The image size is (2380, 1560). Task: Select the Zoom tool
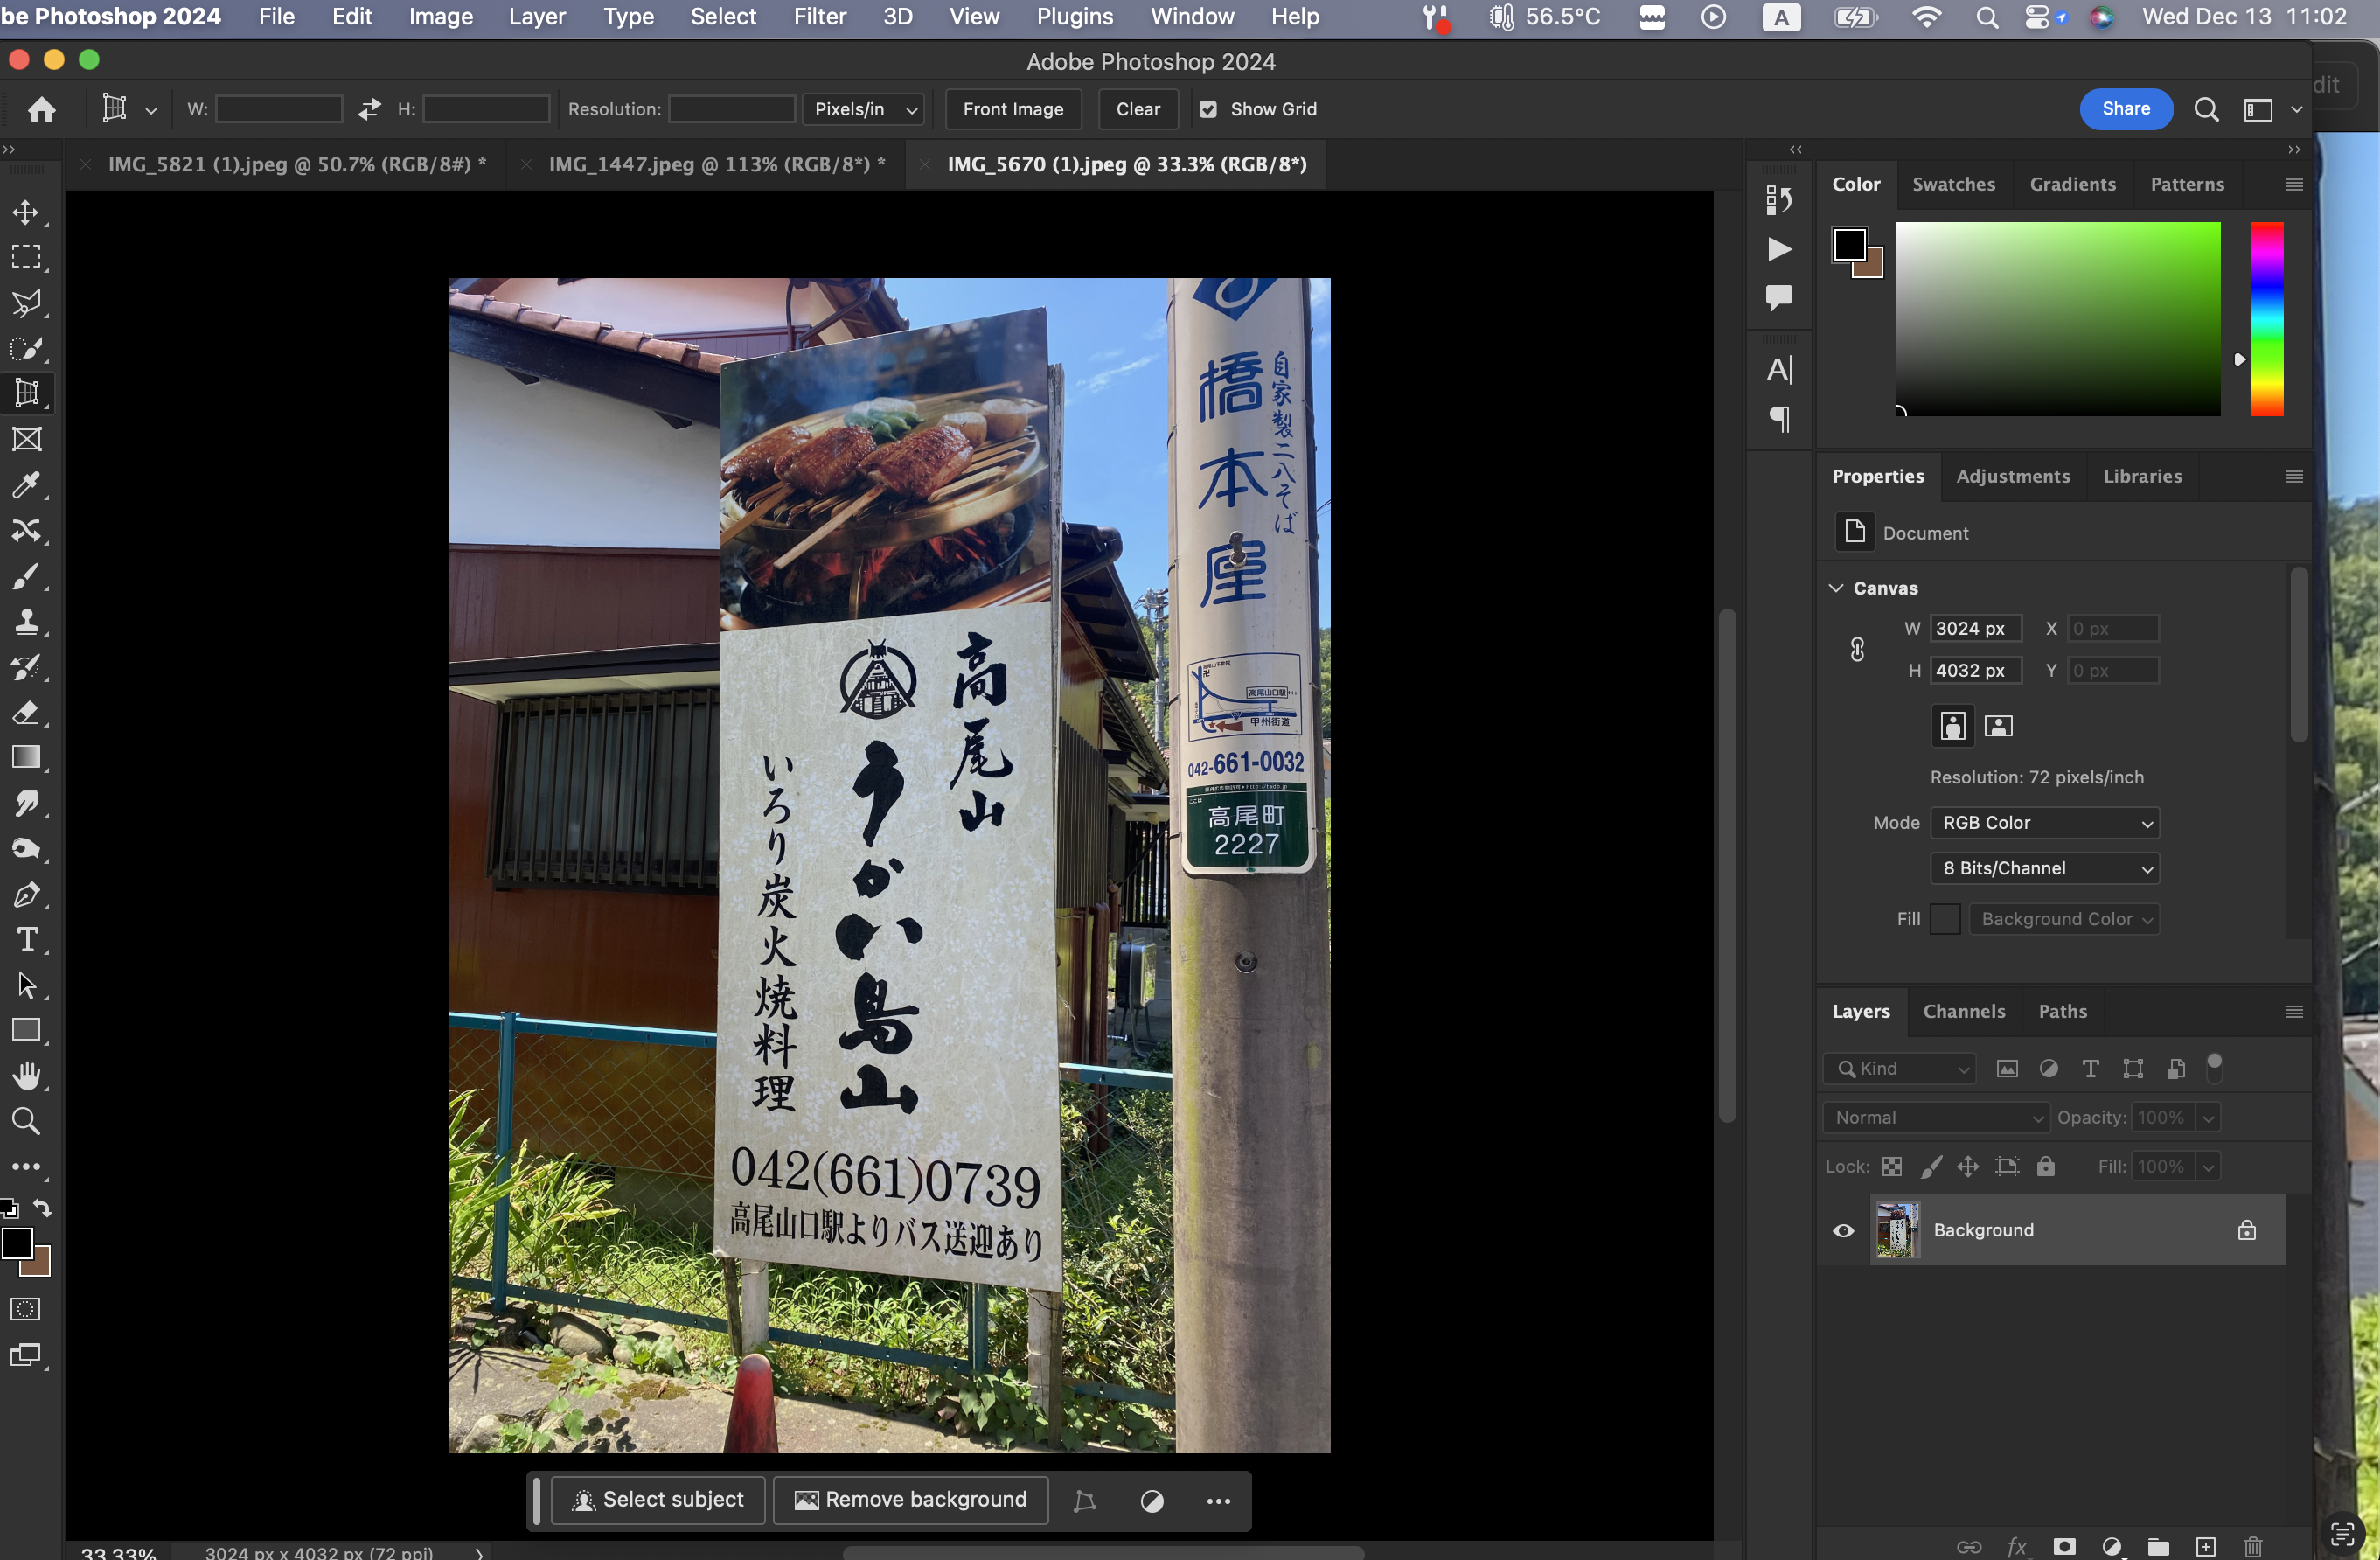26,1121
